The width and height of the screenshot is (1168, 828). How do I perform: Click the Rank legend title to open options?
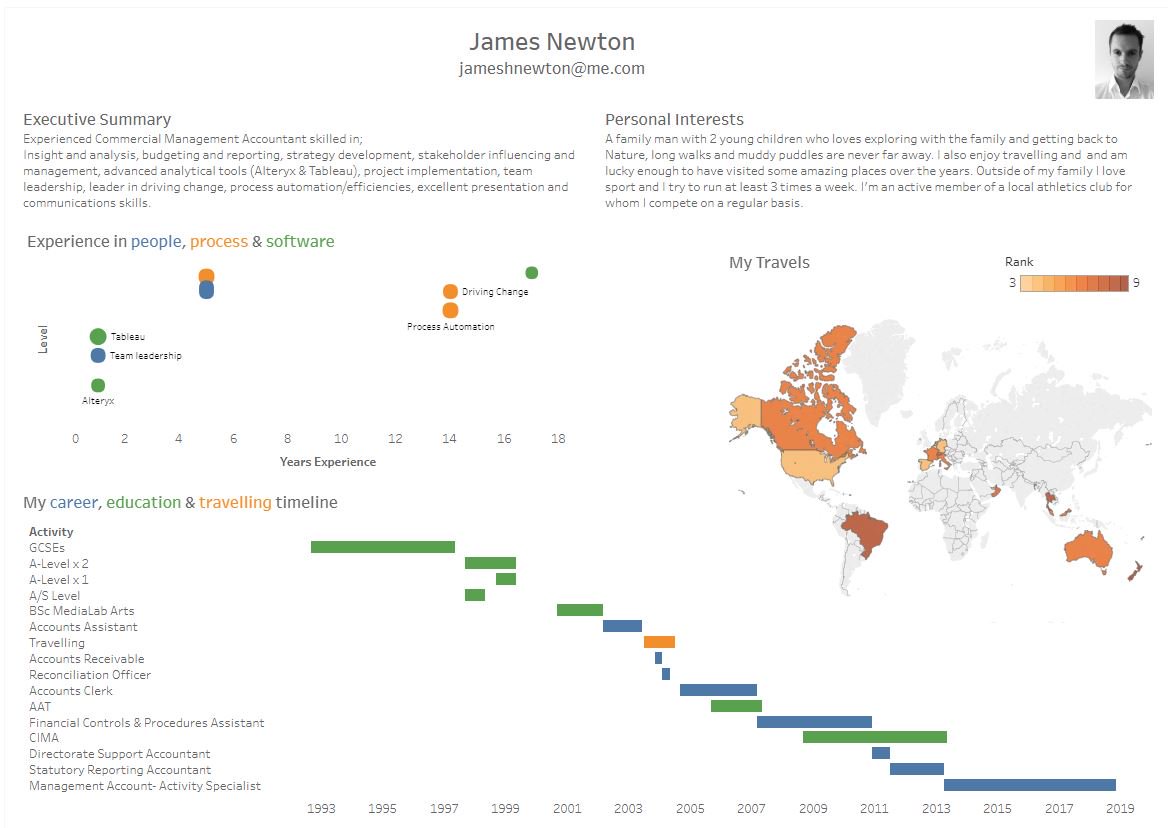1018,261
